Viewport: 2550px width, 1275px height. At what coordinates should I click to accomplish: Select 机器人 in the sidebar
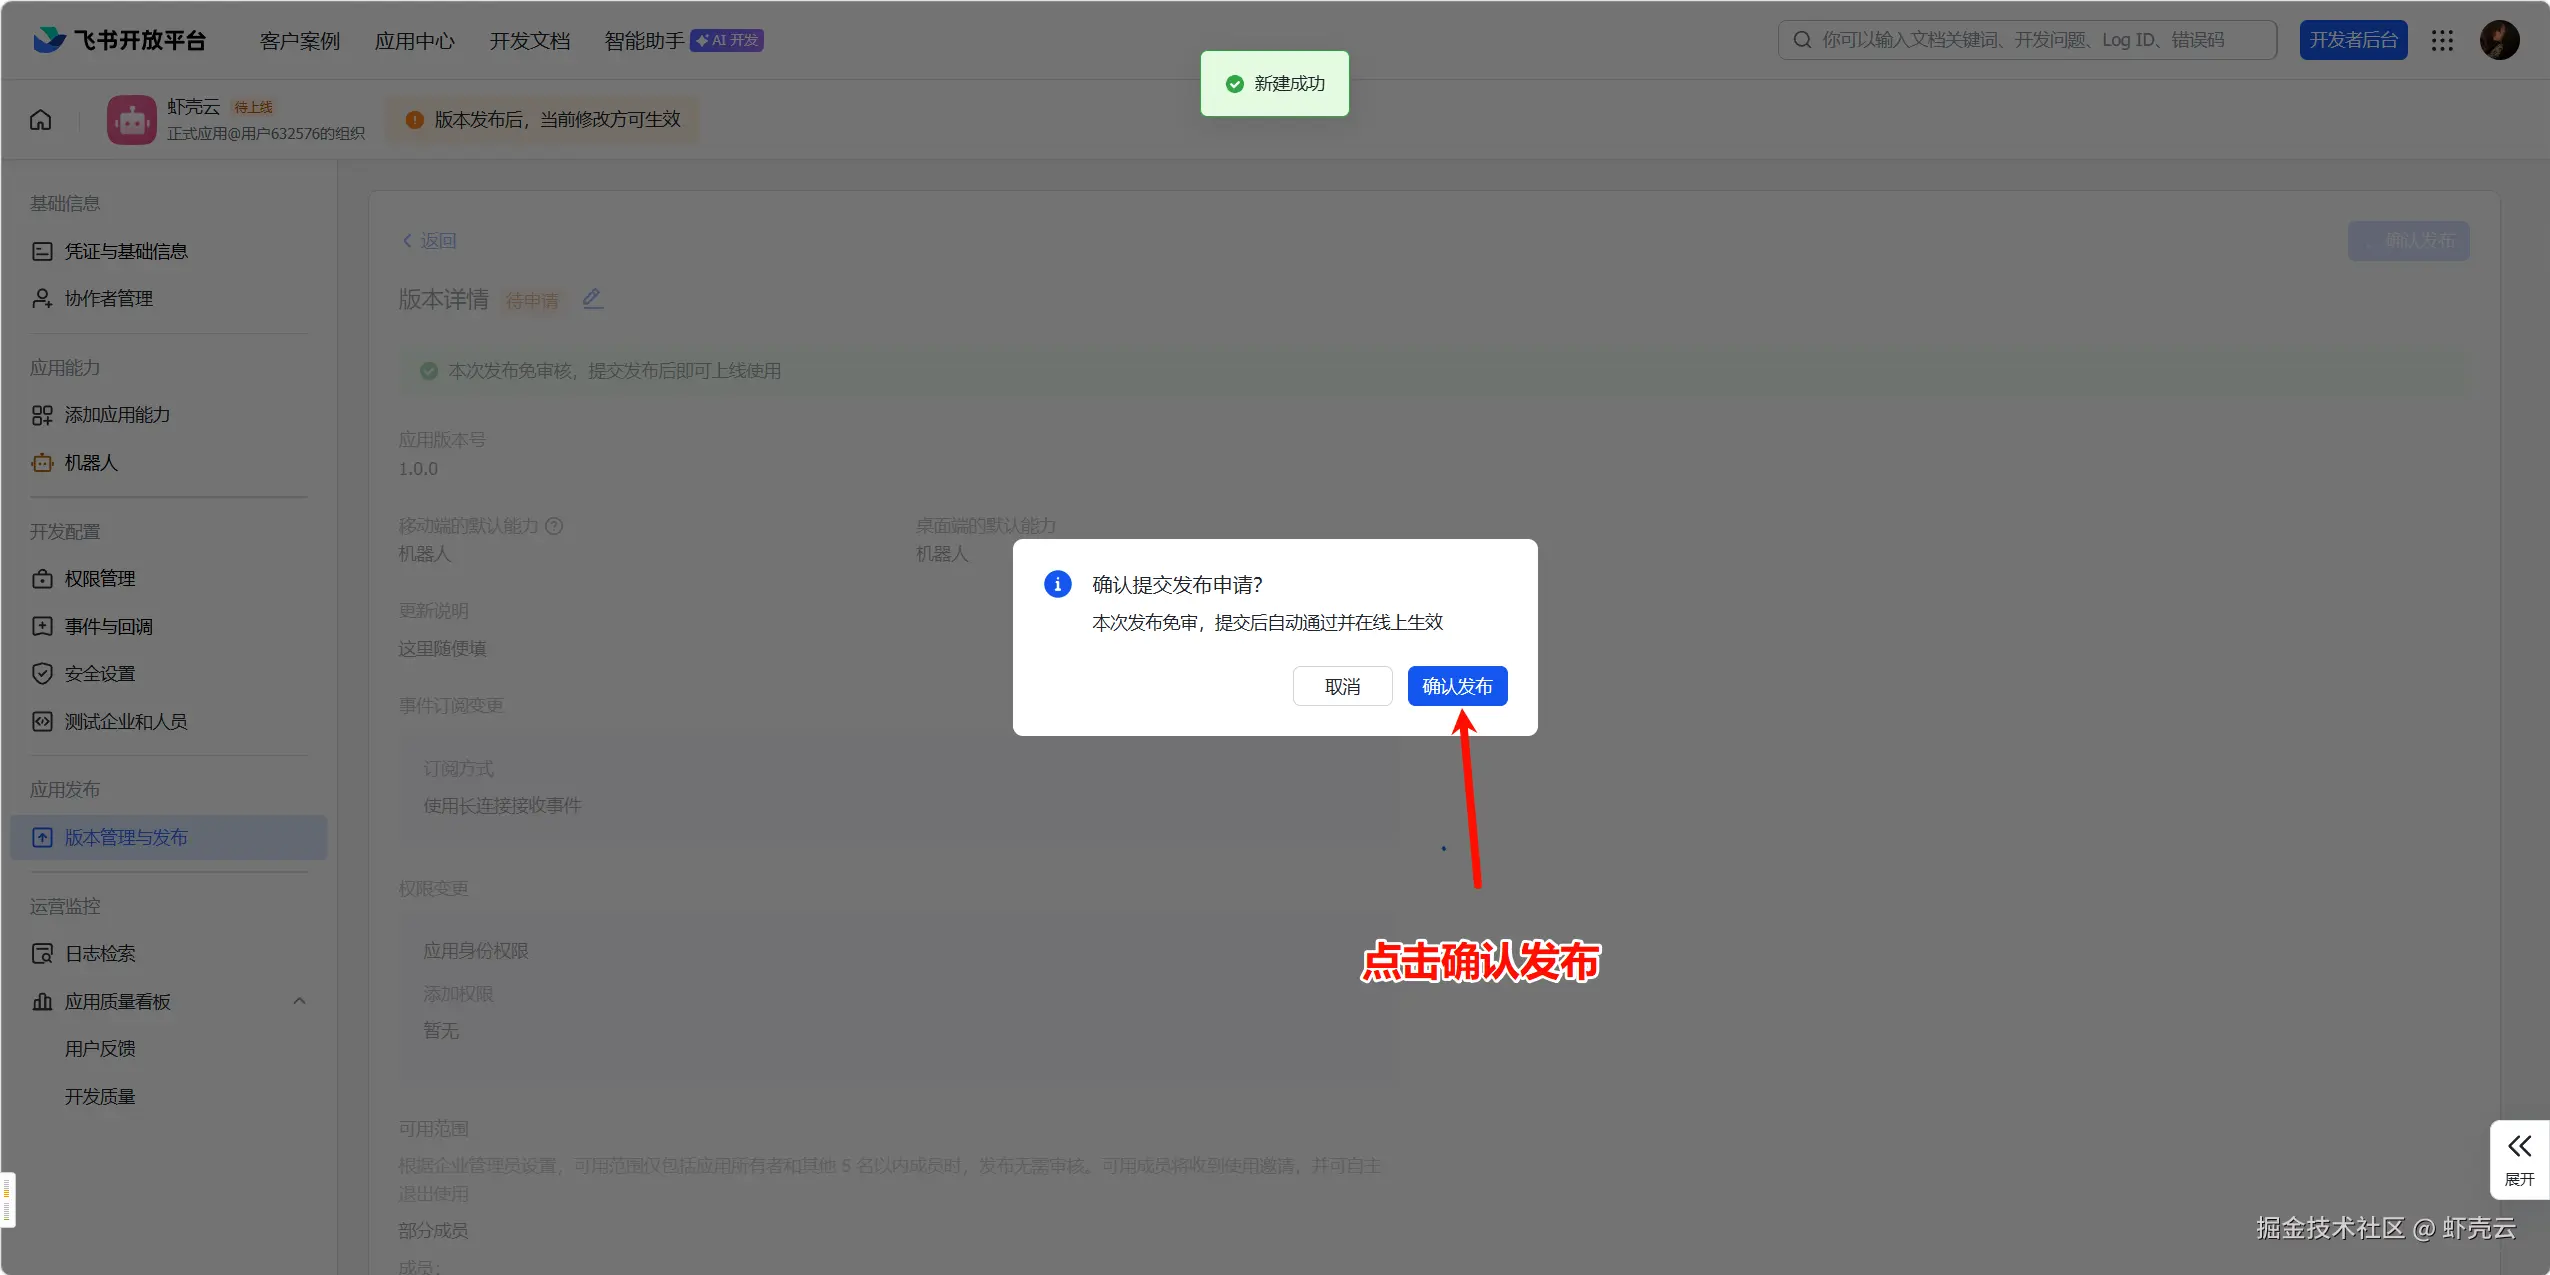95,462
